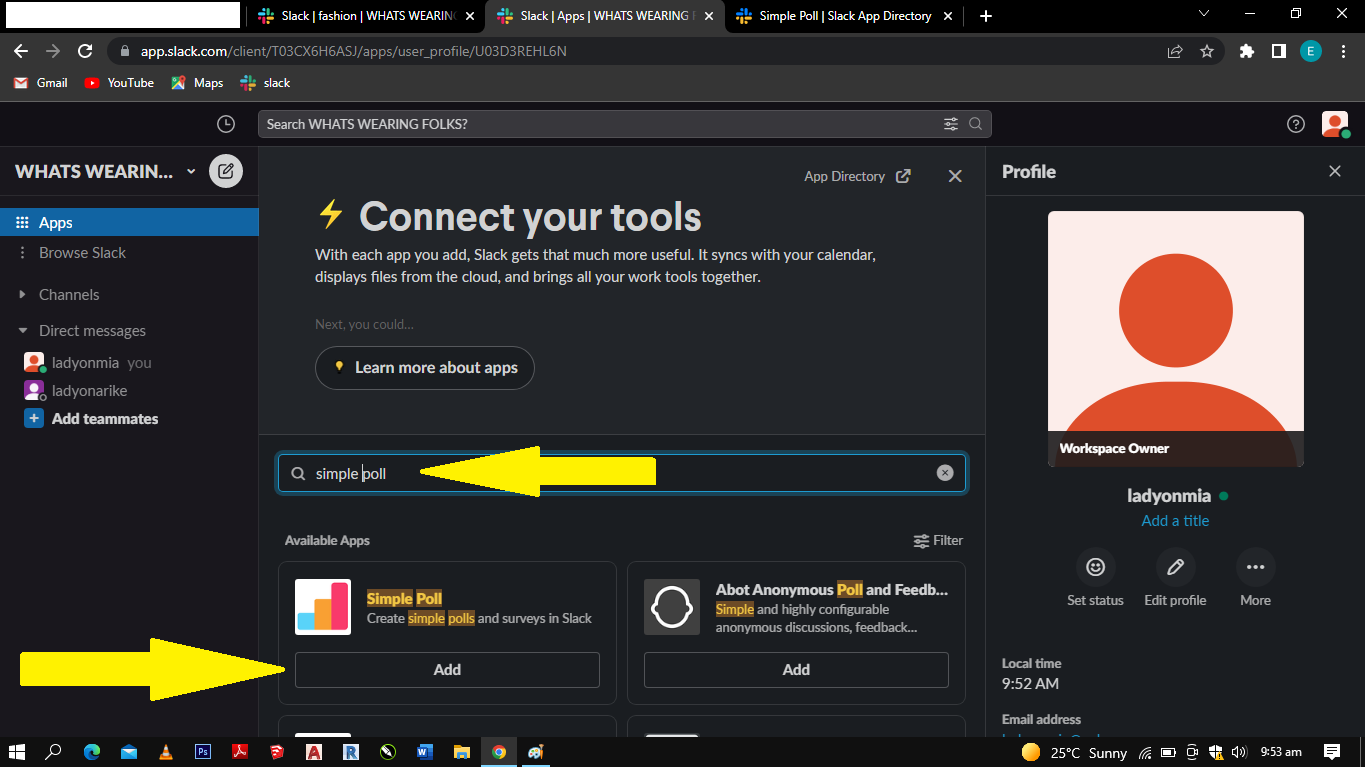This screenshot has width=1365, height=767.
Task: Reload the current page
Action: coord(85,51)
